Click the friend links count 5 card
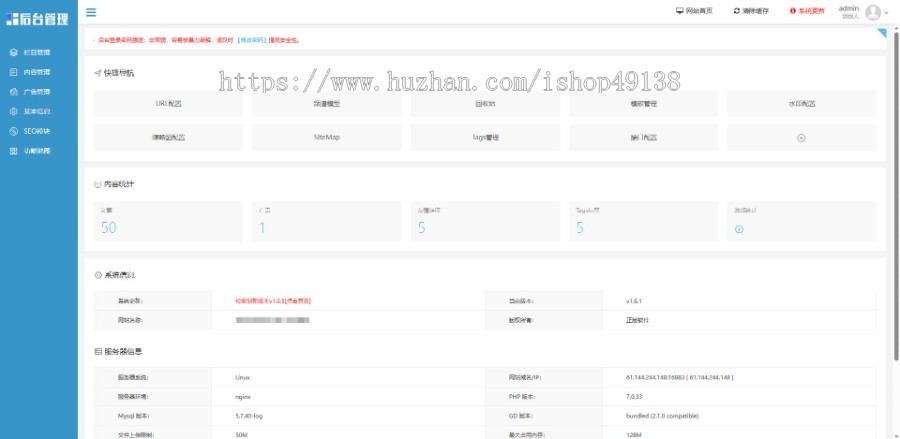 tap(485, 221)
